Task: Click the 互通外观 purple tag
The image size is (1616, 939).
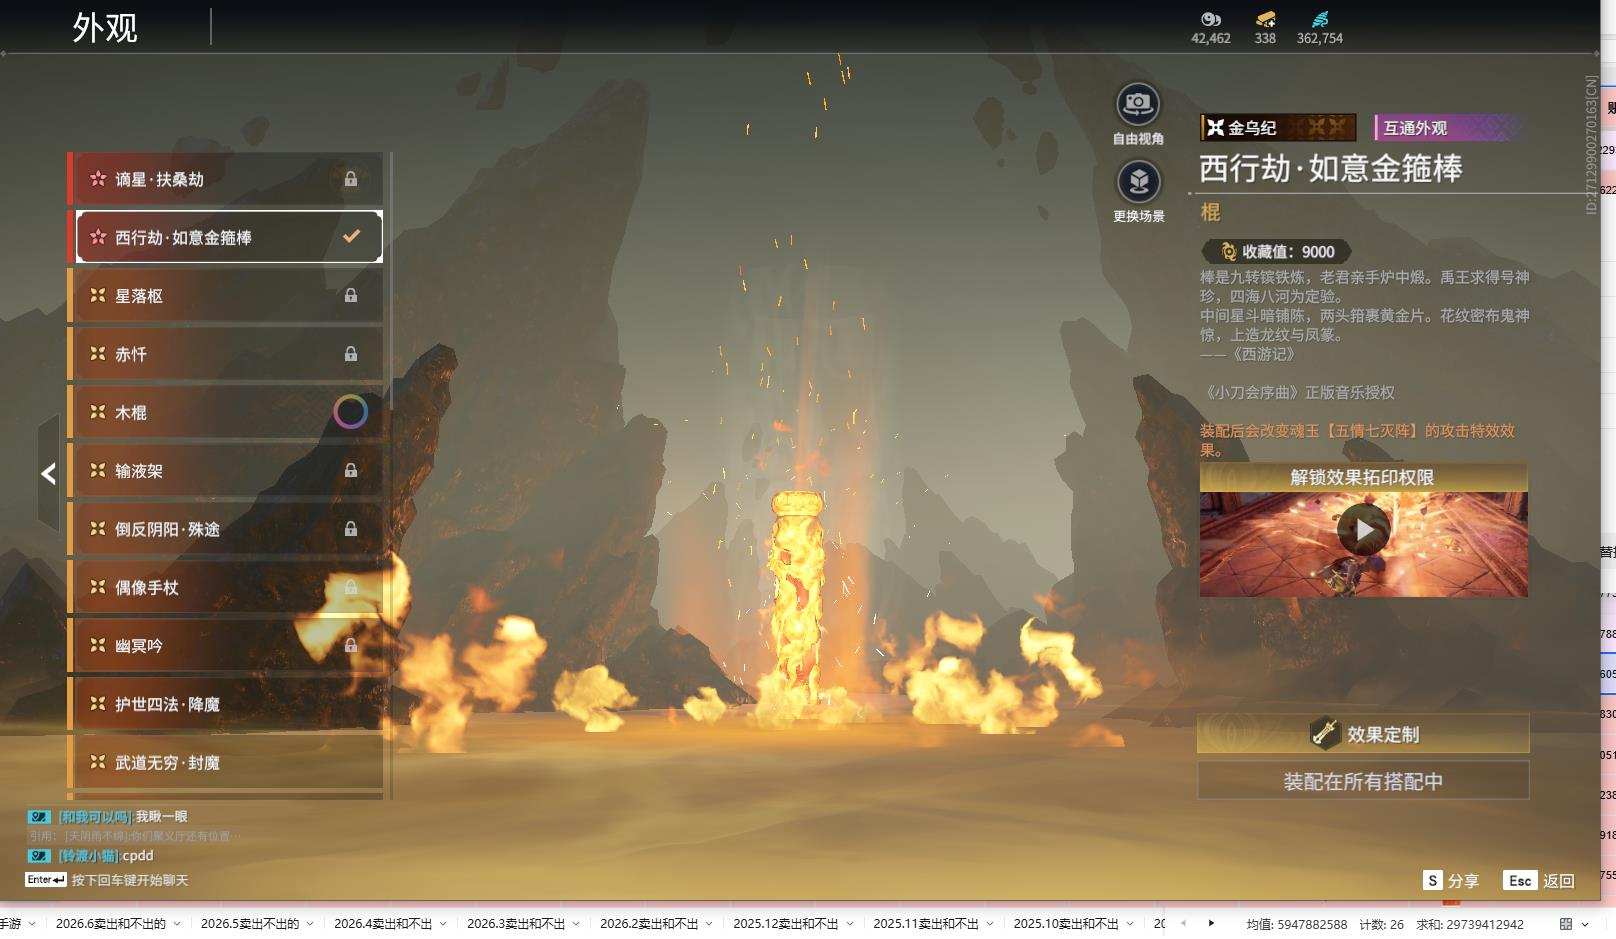Action: (x=1449, y=127)
